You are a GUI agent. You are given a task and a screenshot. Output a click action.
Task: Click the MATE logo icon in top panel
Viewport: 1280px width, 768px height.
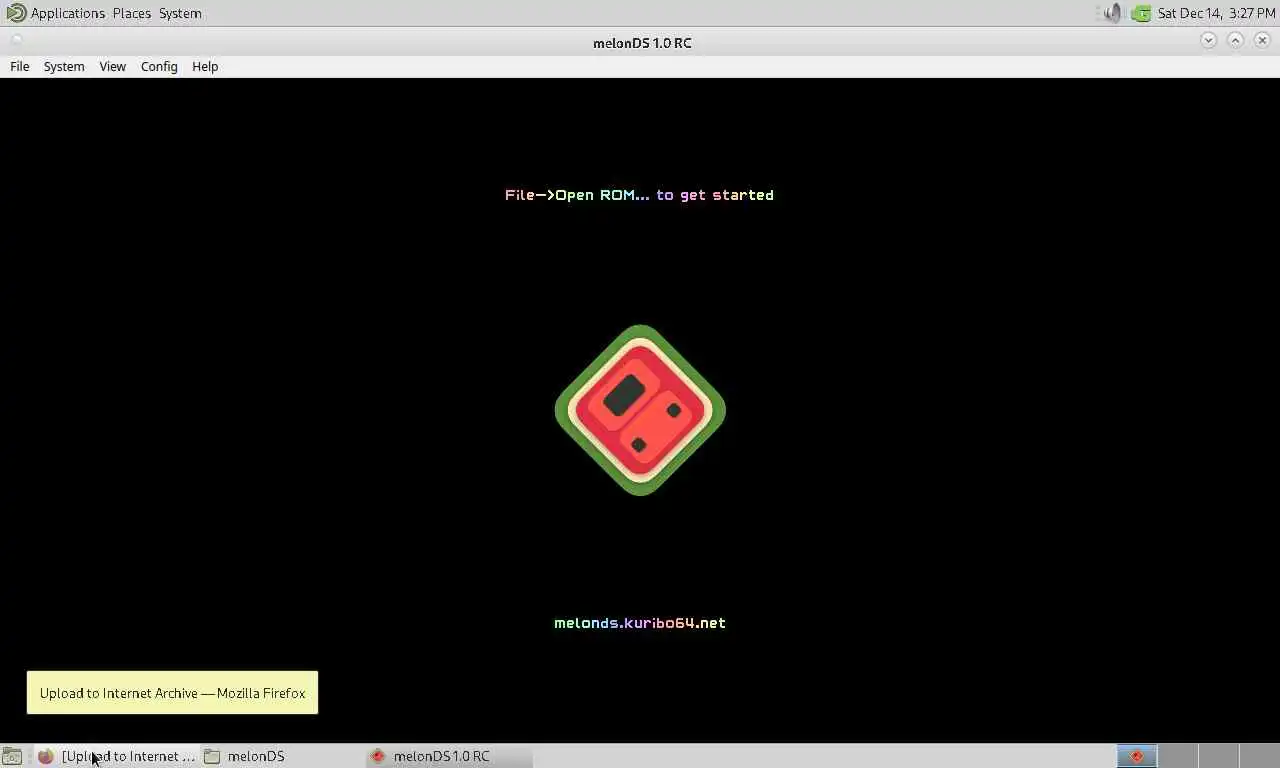tap(16, 13)
